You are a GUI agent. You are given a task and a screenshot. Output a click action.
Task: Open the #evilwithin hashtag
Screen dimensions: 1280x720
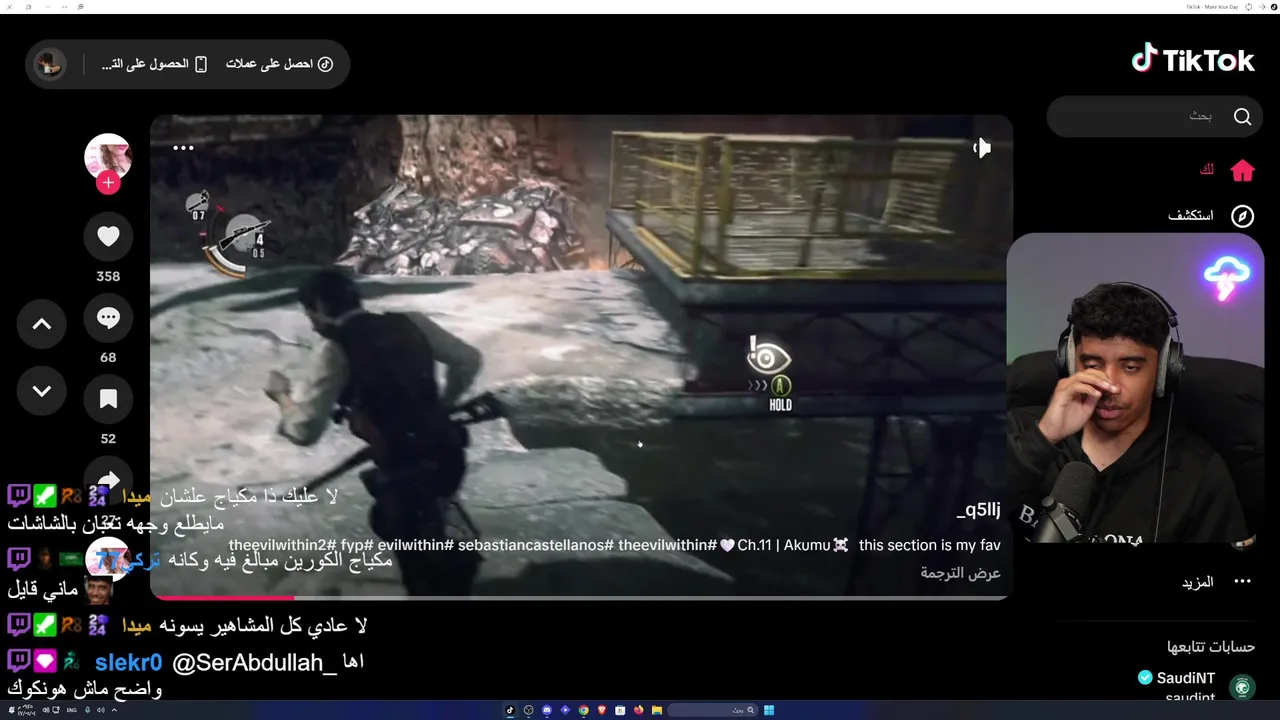416,545
